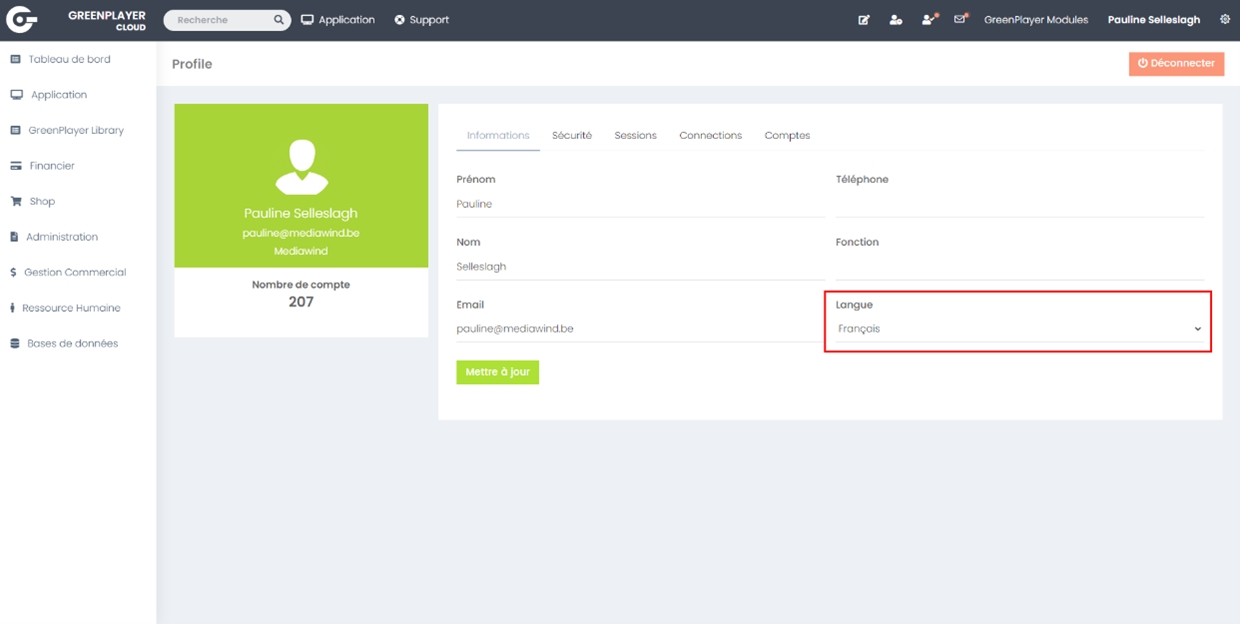This screenshot has width=1240, height=624.
Task: Open the Langue dropdown
Action: pyautogui.click(x=1018, y=329)
